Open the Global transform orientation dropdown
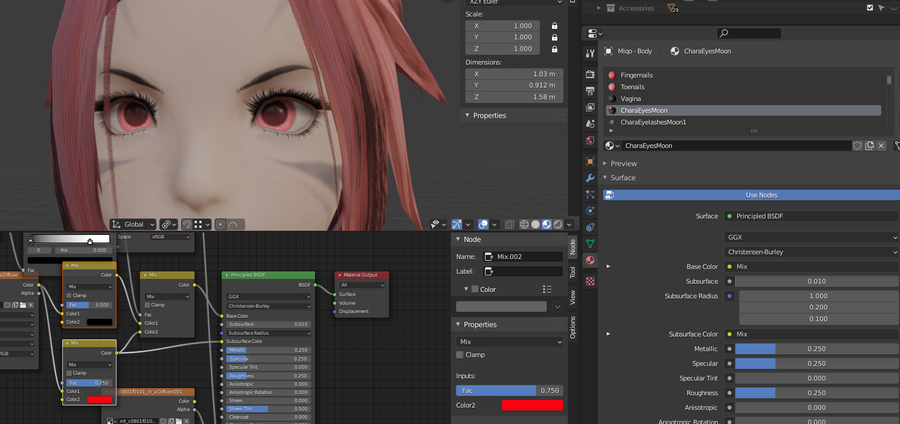The image size is (900, 424). click(133, 224)
